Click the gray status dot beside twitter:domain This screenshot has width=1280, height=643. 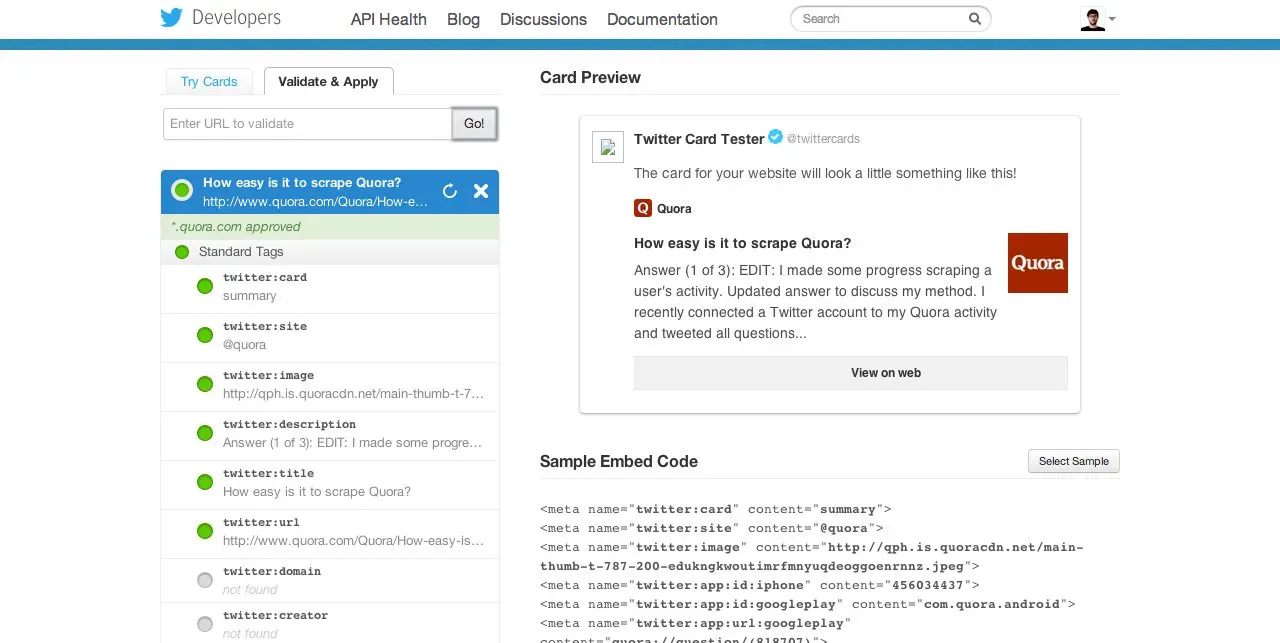click(205, 579)
